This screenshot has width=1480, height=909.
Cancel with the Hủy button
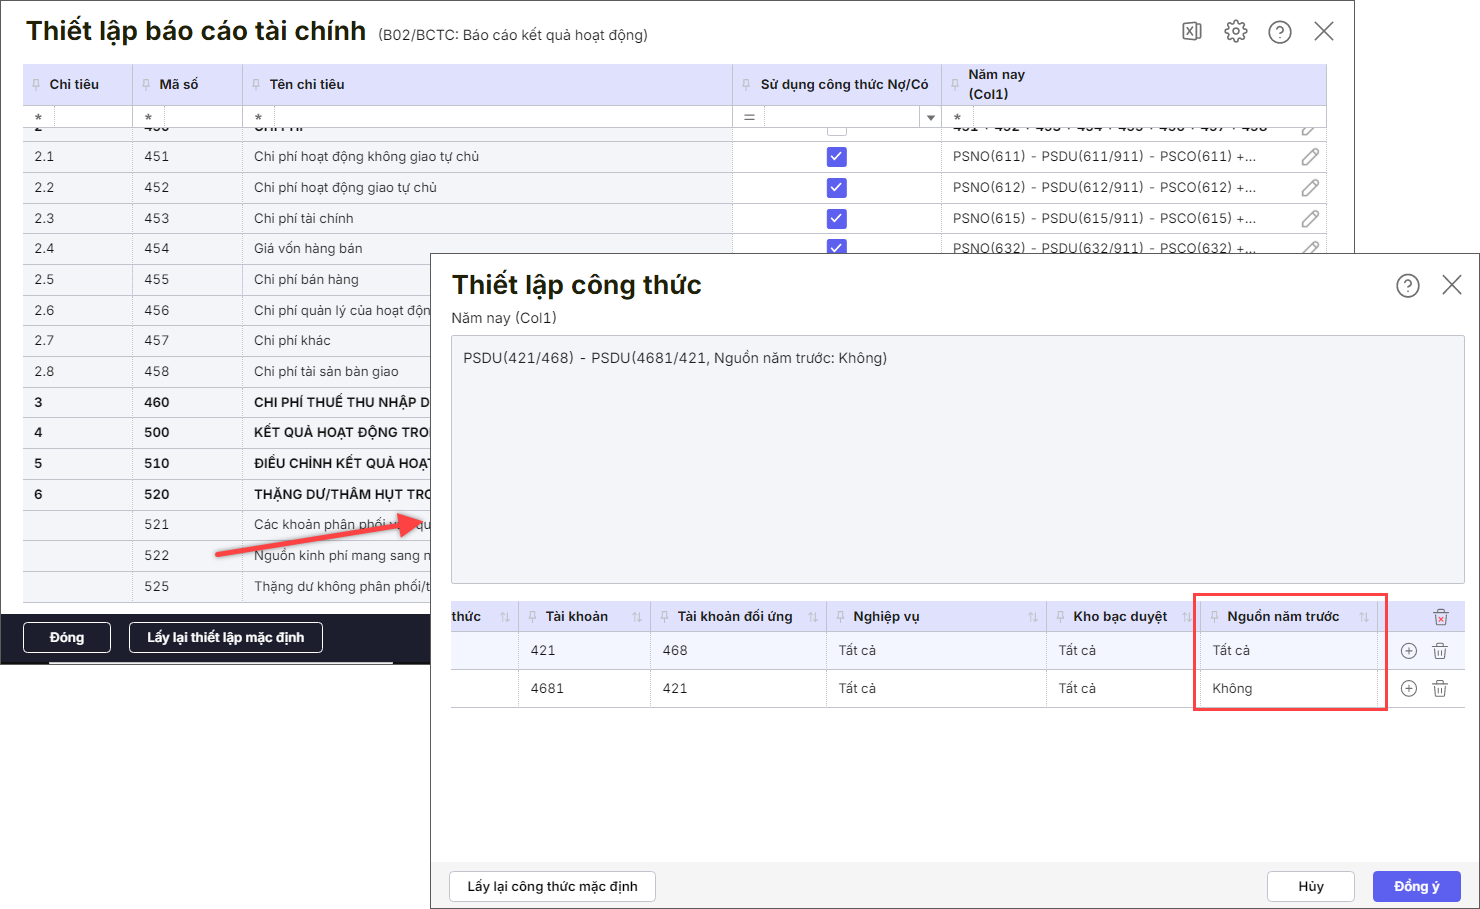point(1311,887)
